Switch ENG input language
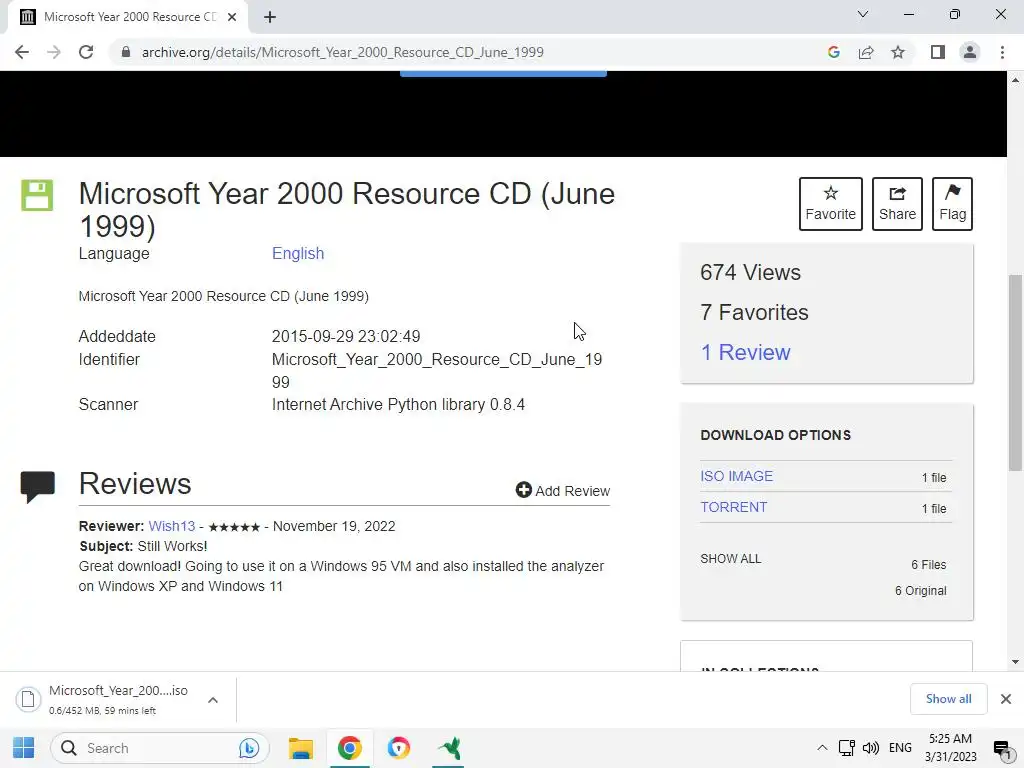This screenshot has height=768, width=1024. (900, 748)
